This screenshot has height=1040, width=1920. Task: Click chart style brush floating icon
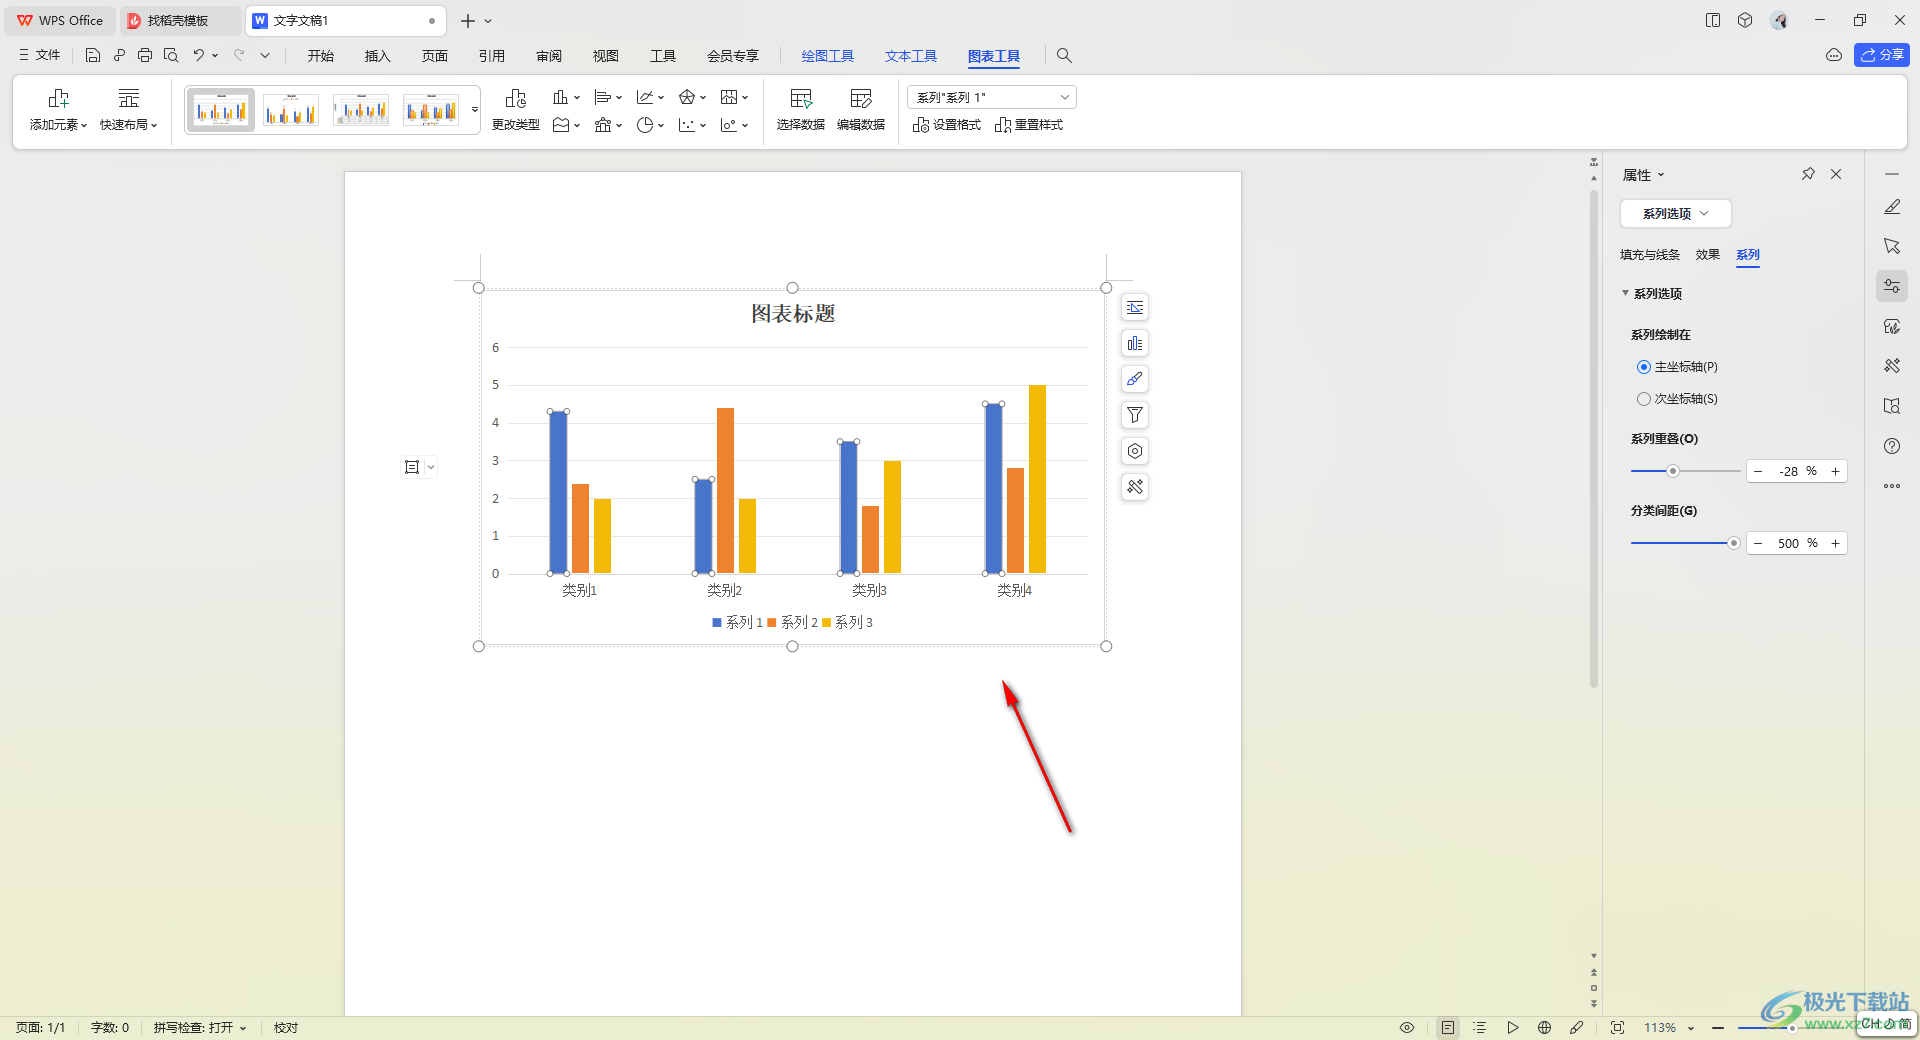click(x=1135, y=379)
